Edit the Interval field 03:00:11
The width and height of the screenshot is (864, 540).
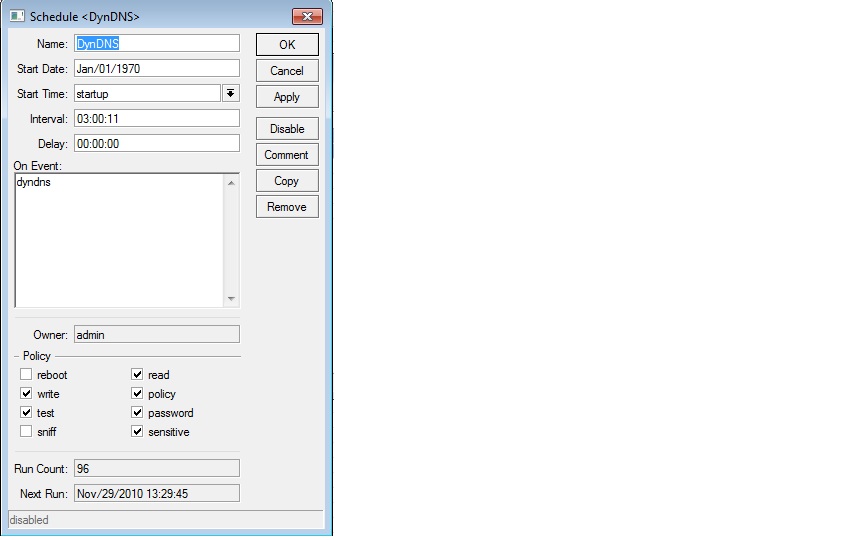tap(157, 118)
